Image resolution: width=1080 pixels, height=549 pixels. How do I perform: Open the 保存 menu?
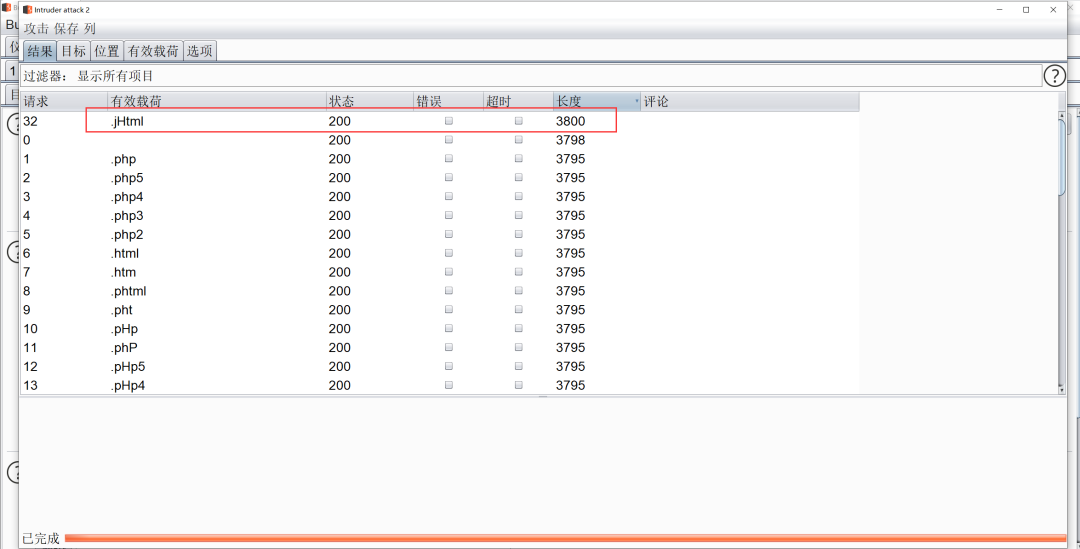point(66,29)
